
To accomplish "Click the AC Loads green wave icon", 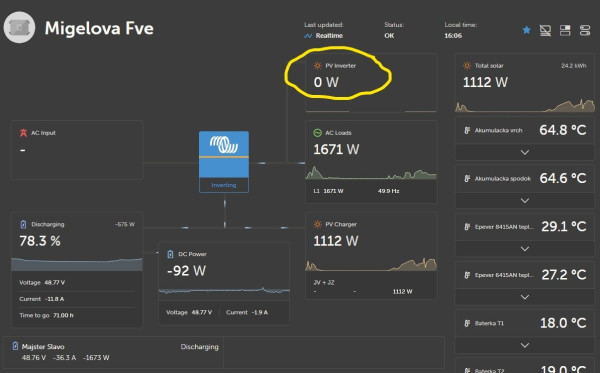I will (317, 133).
